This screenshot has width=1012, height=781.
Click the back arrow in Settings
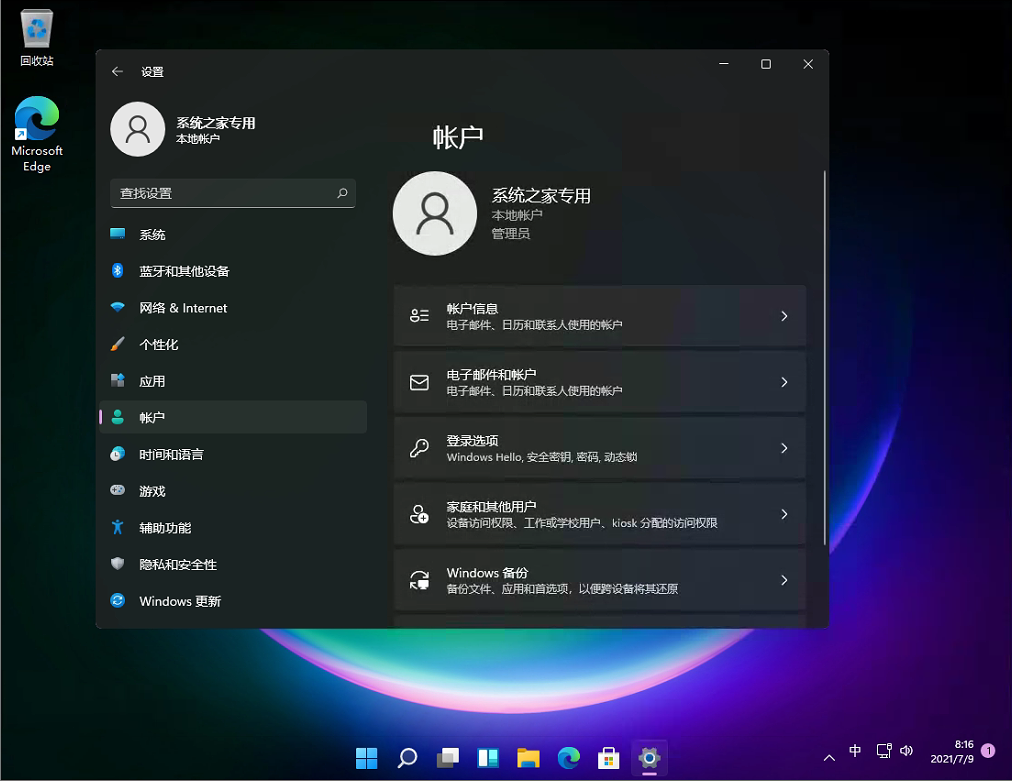point(117,72)
